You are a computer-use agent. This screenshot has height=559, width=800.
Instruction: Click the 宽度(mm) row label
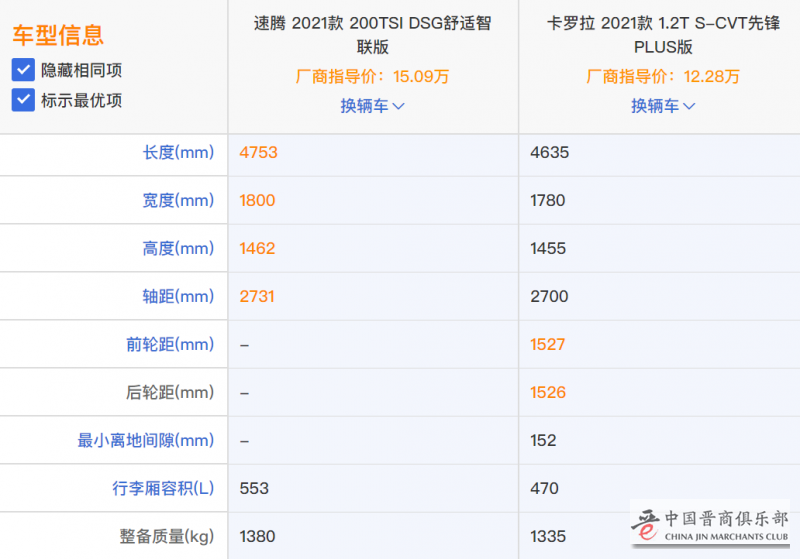[178, 200]
